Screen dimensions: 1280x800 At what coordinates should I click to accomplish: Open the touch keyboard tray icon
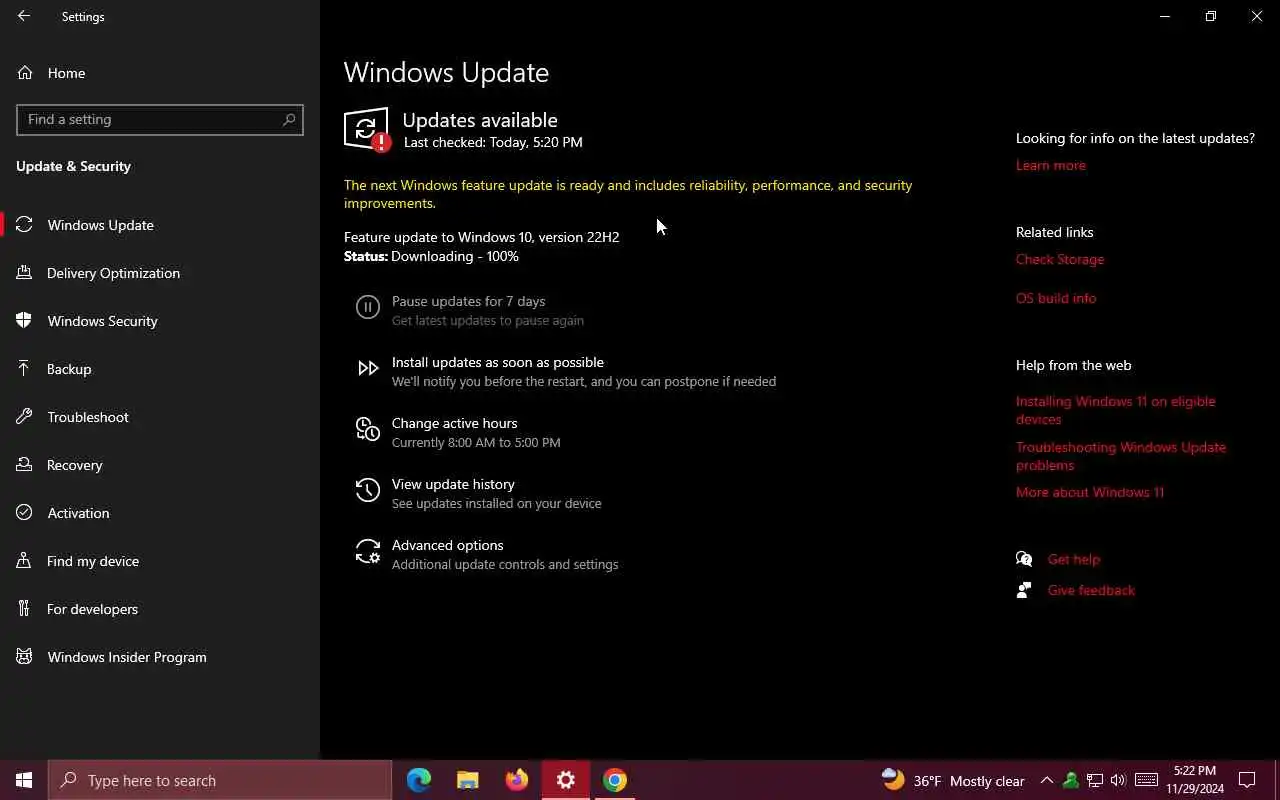coord(1147,780)
